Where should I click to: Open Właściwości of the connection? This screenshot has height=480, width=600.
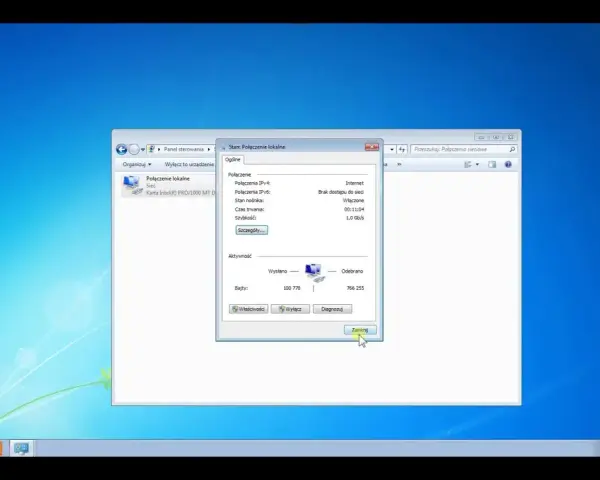pos(248,309)
